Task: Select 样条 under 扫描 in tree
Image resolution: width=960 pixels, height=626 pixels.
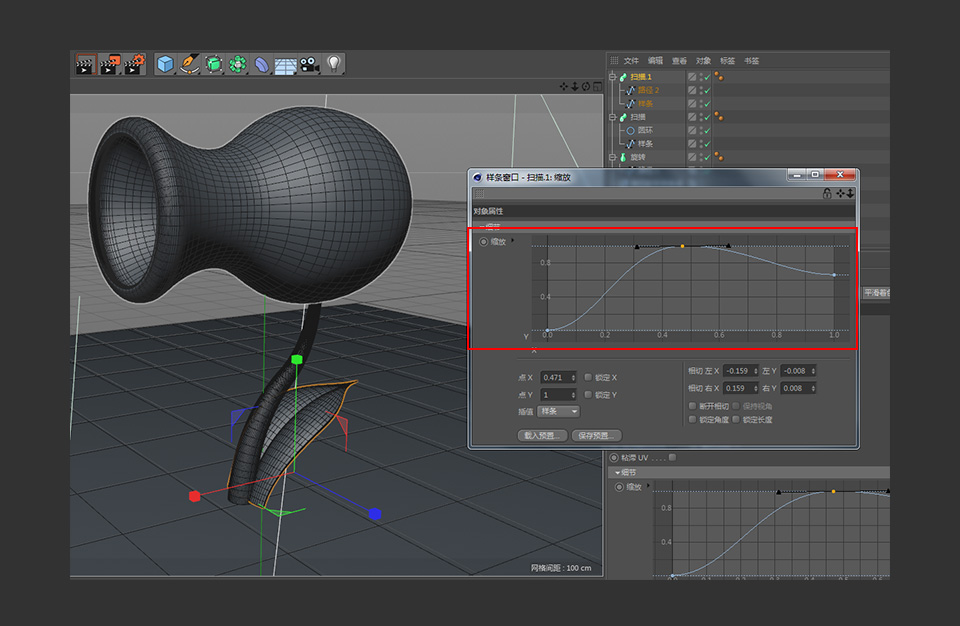Action: tap(645, 144)
